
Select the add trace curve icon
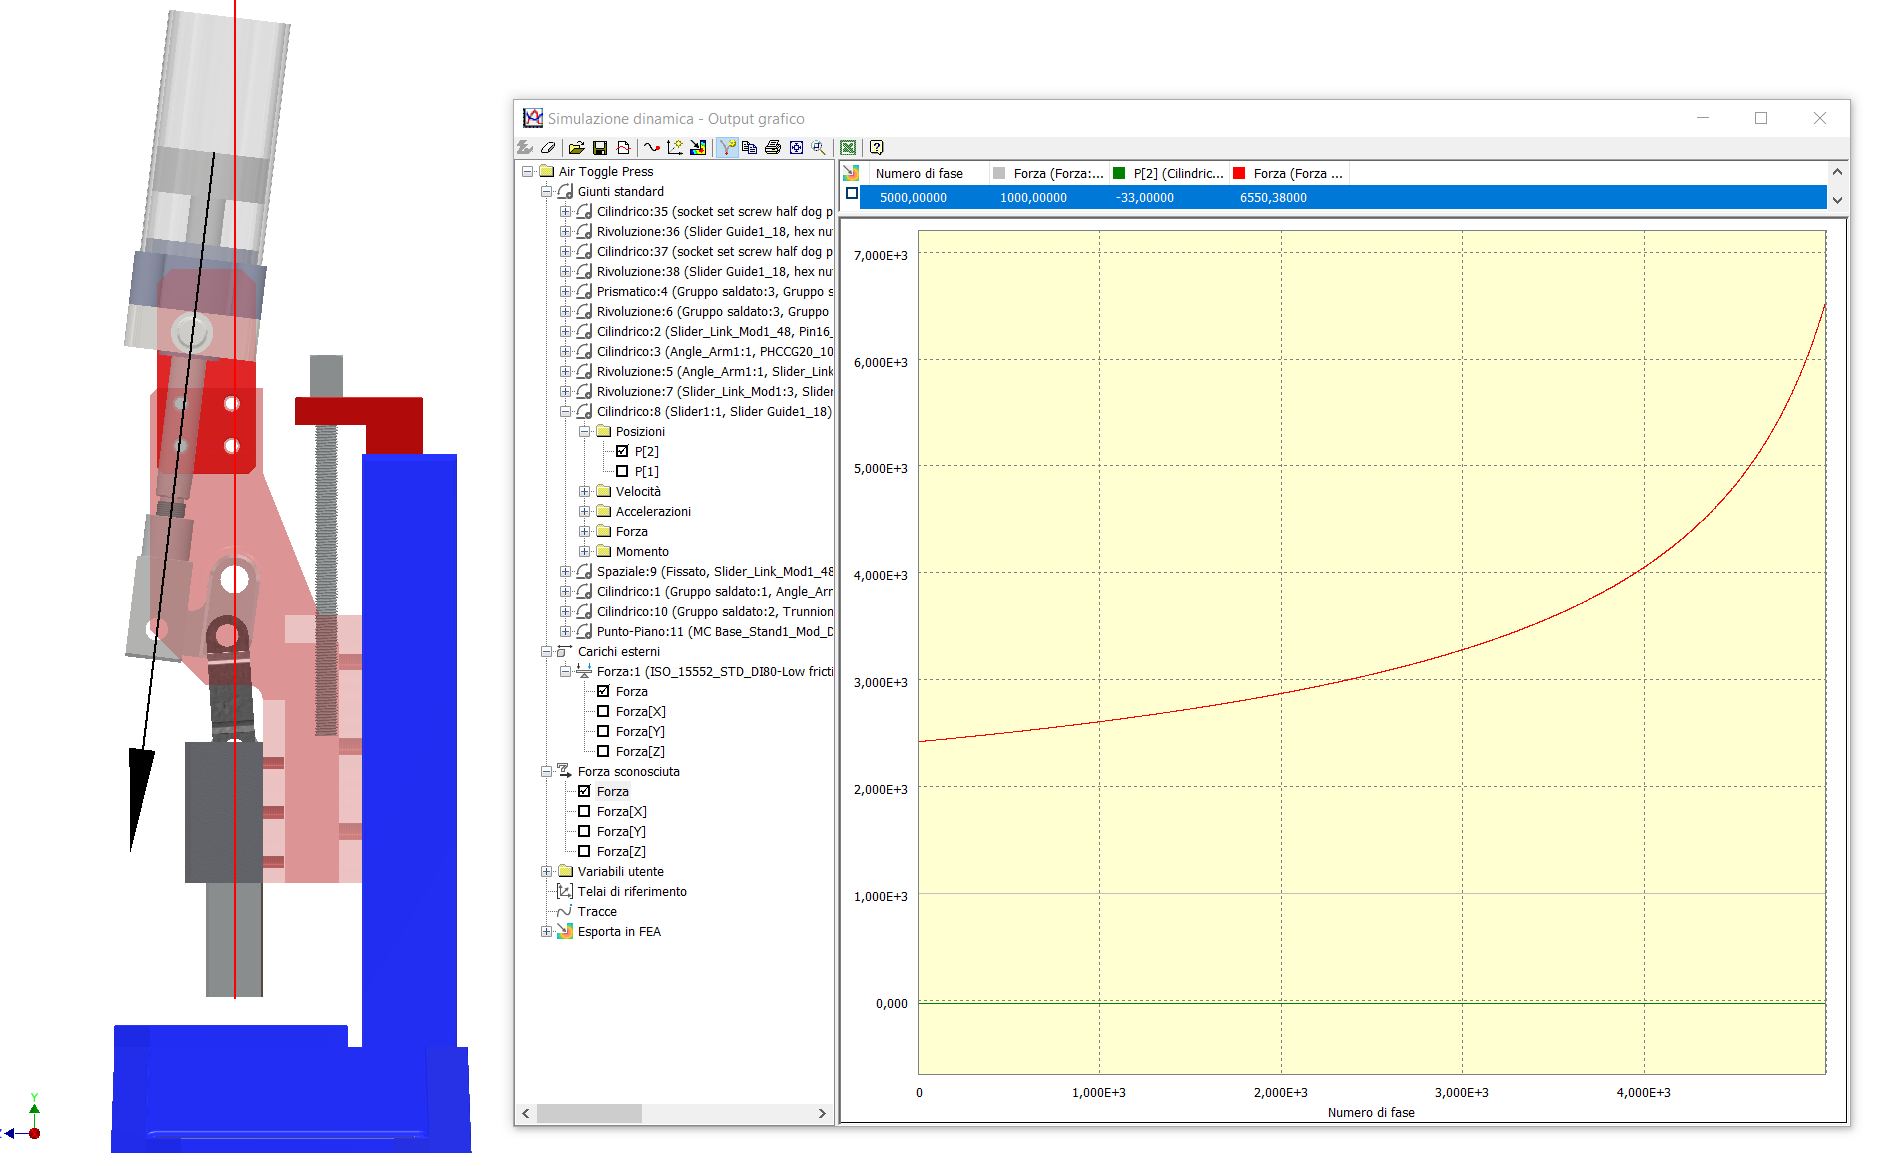coord(652,147)
